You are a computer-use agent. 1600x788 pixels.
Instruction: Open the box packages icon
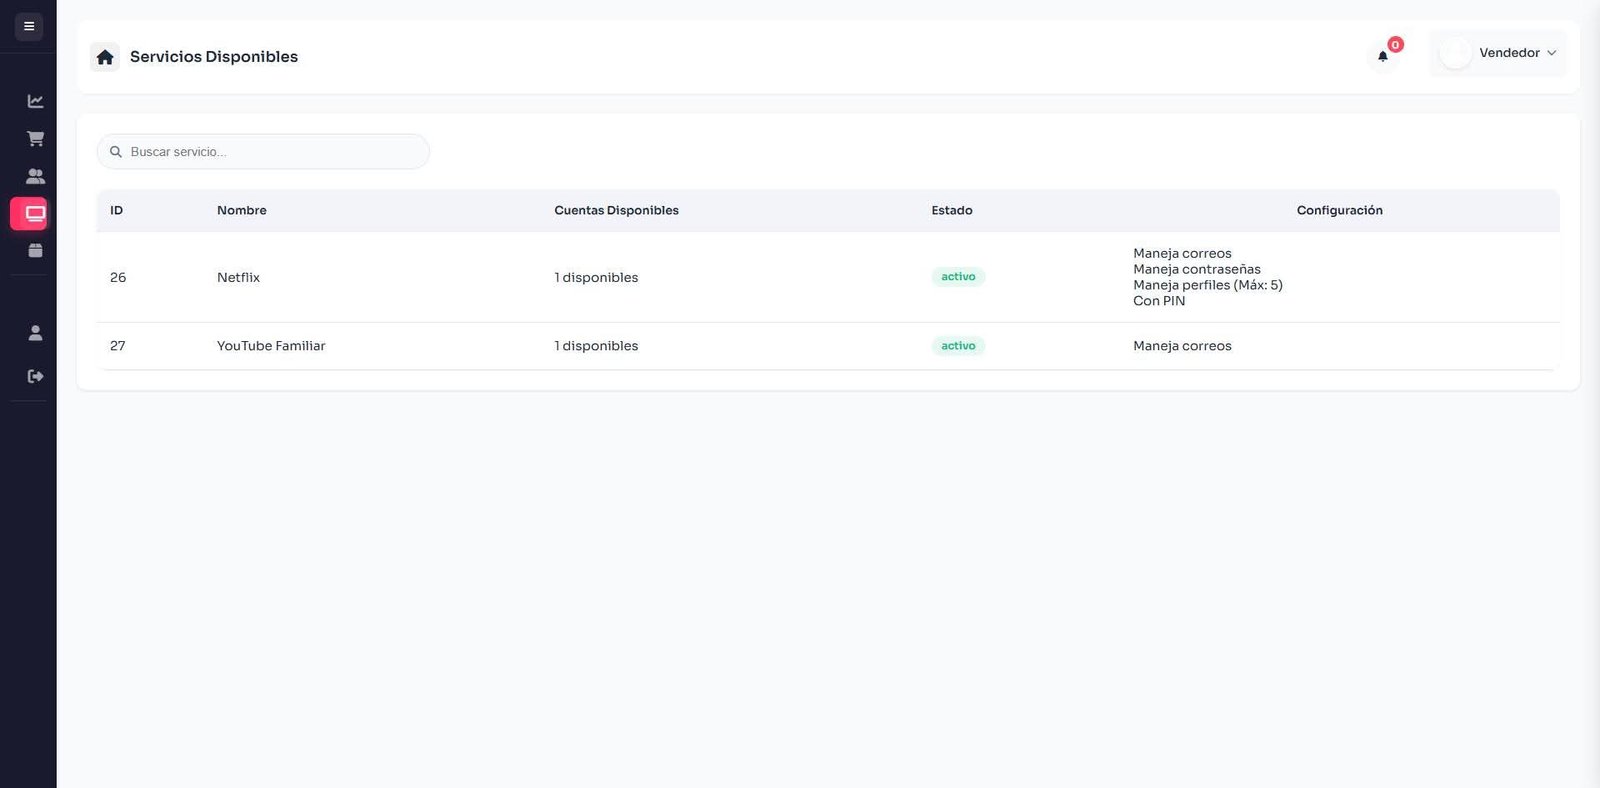(35, 250)
